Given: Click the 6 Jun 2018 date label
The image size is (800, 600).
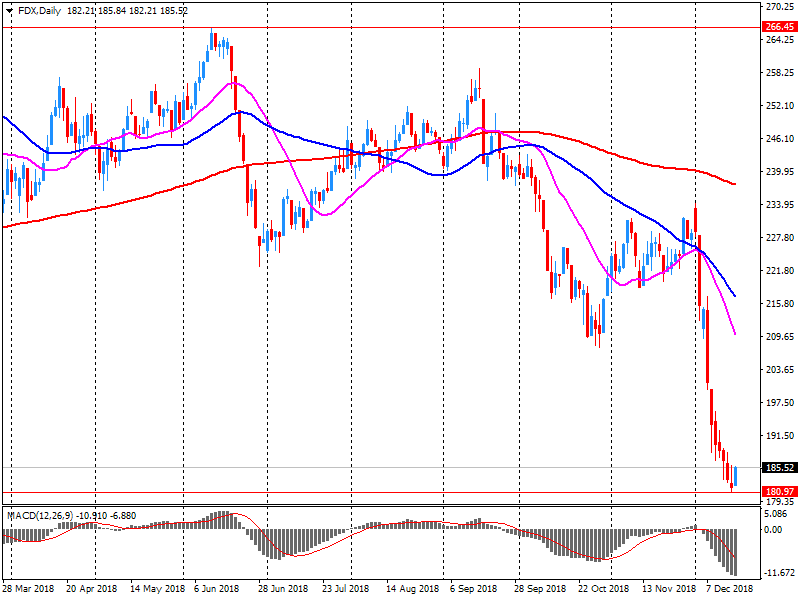Looking at the screenshot, I should coord(216,589).
